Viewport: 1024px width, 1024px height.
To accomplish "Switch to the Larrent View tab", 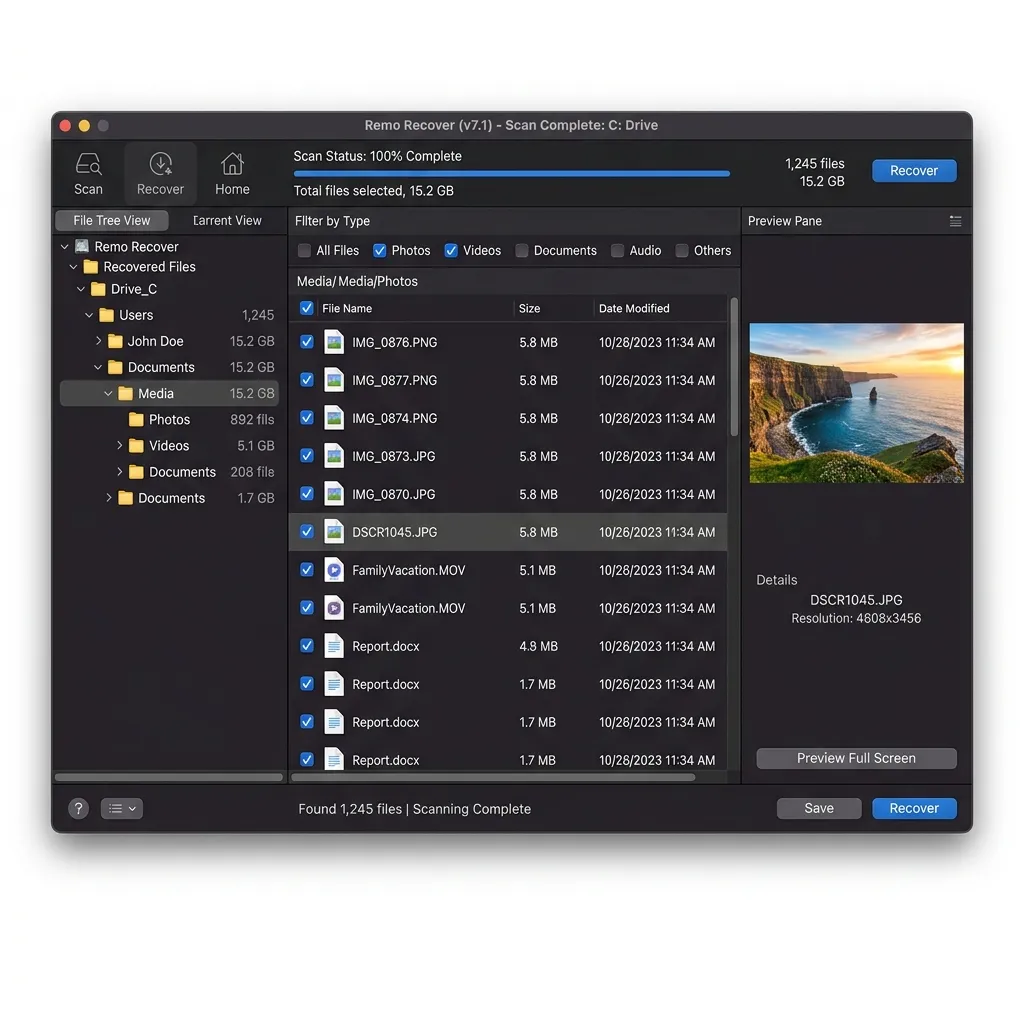I will [x=227, y=221].
